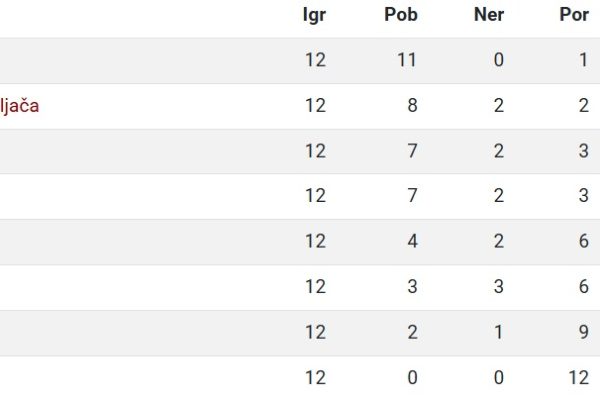Screen dimensions: 600x400
Task: Select the Por value 9 cell
Action: point(584,332)
